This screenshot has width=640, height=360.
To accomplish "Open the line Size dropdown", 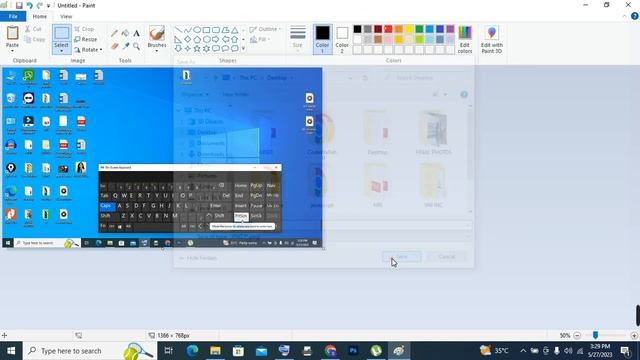I will click(298, 38).
